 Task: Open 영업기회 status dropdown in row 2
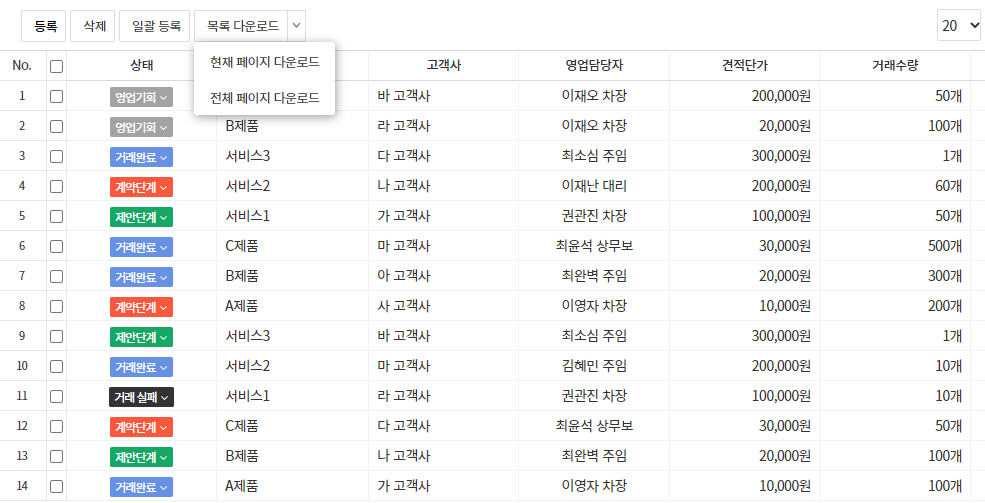(141, 127)
